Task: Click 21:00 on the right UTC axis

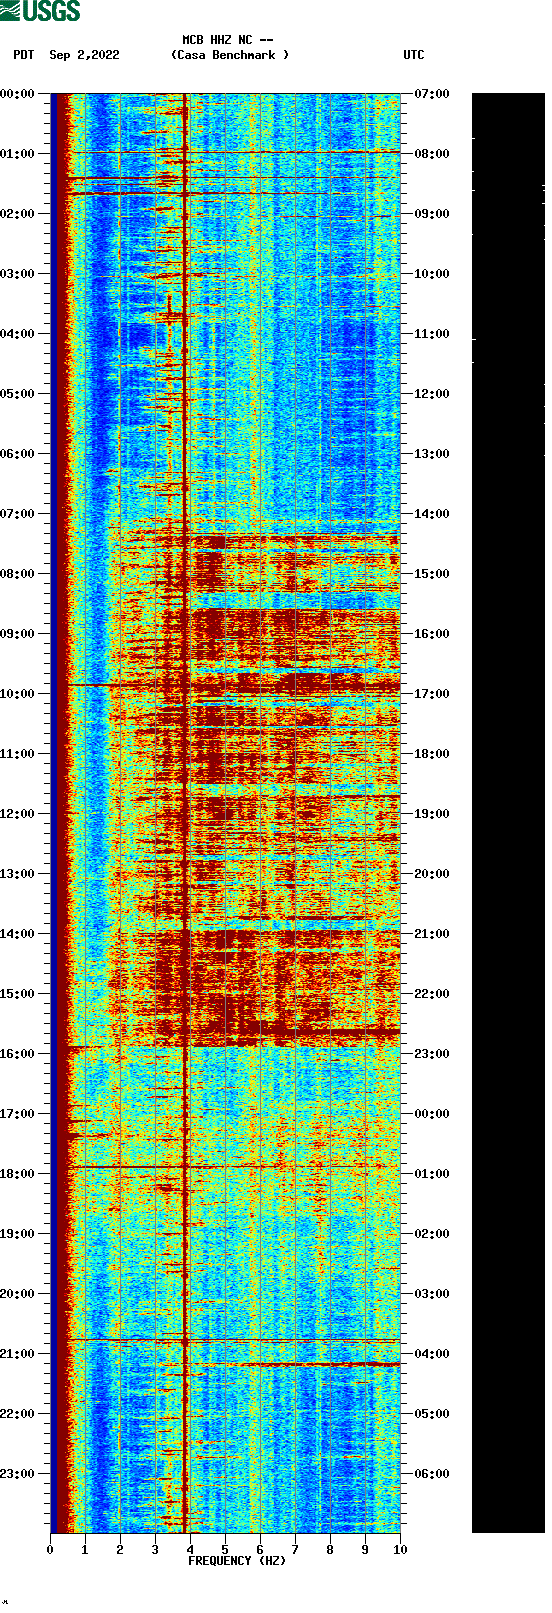Action: tap(432, 934)
